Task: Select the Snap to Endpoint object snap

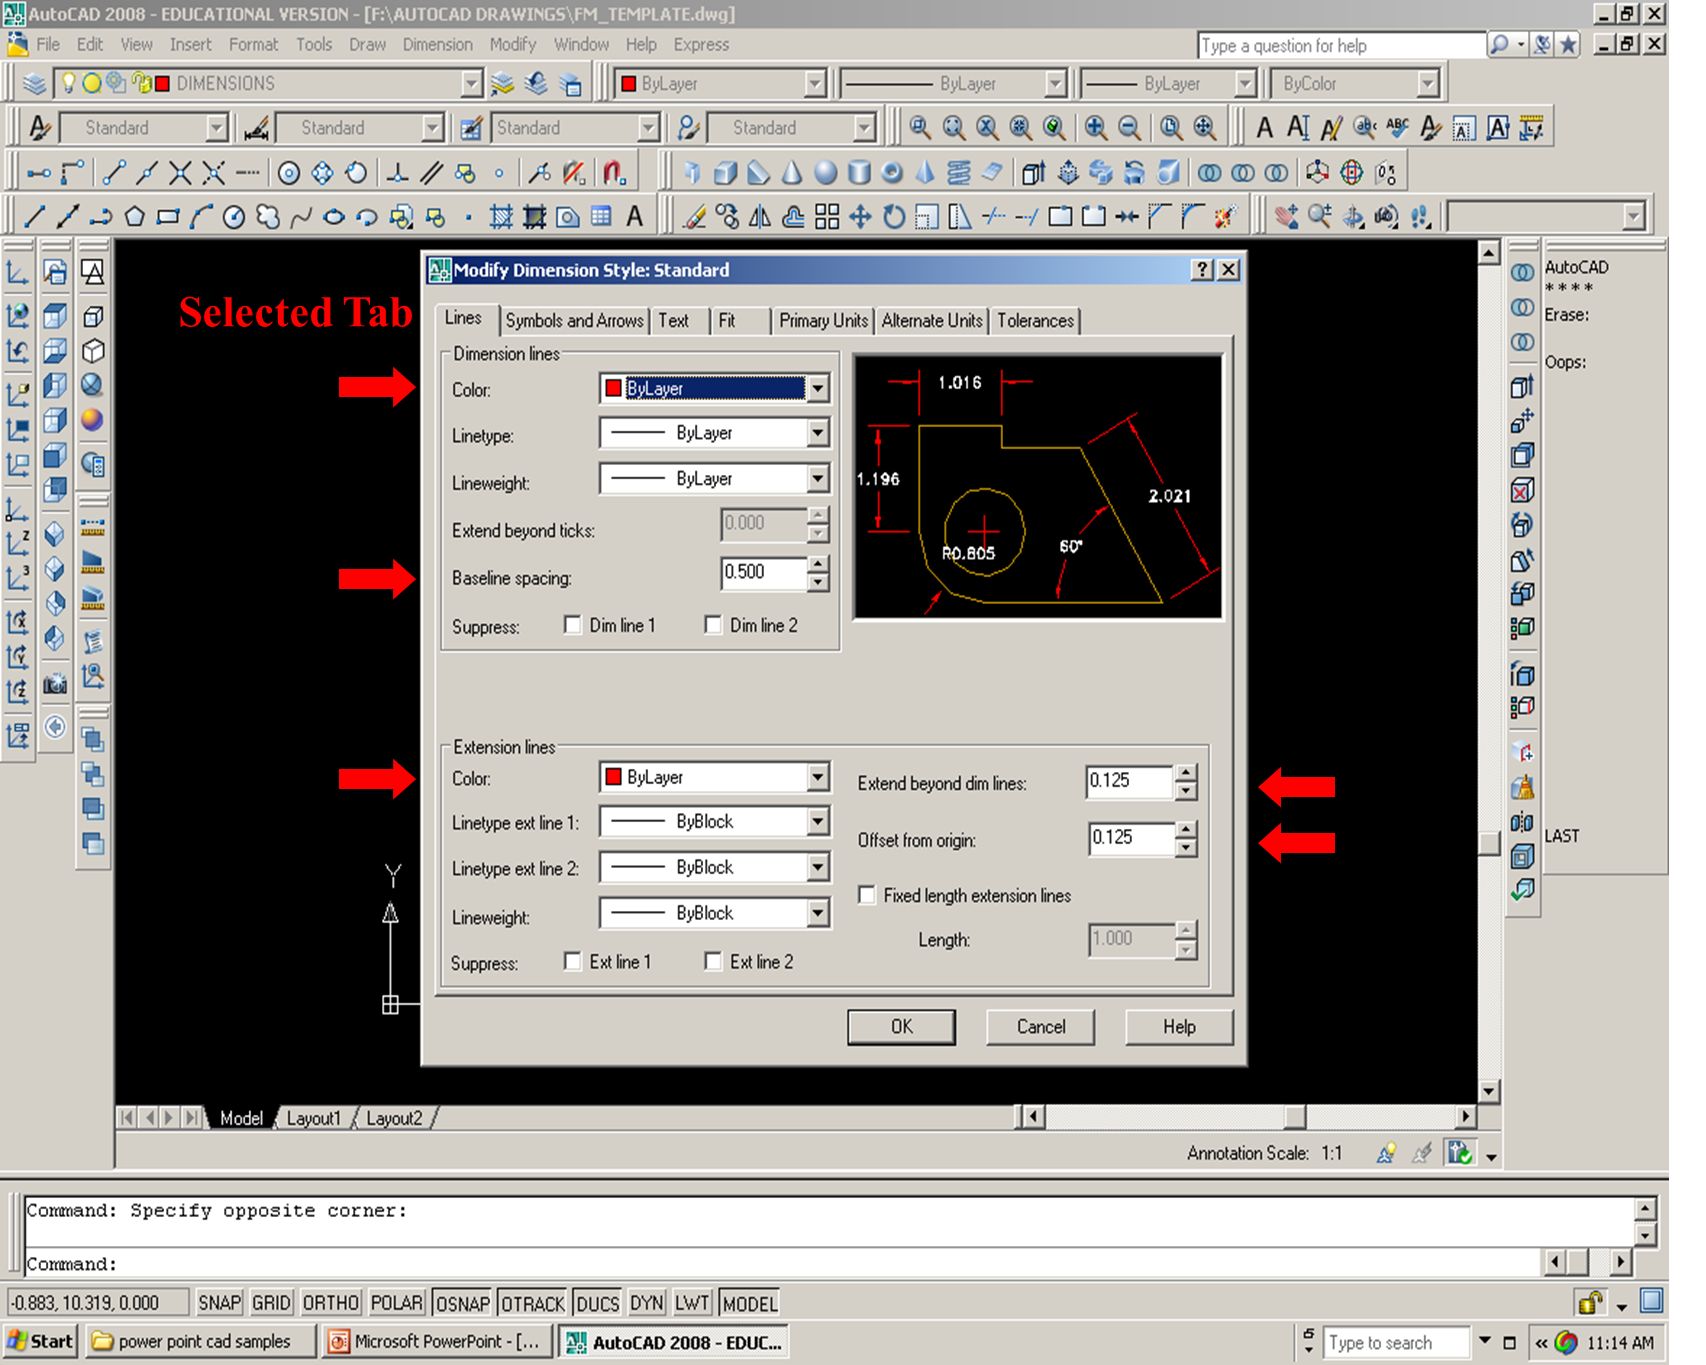Action: click(113, 172)
